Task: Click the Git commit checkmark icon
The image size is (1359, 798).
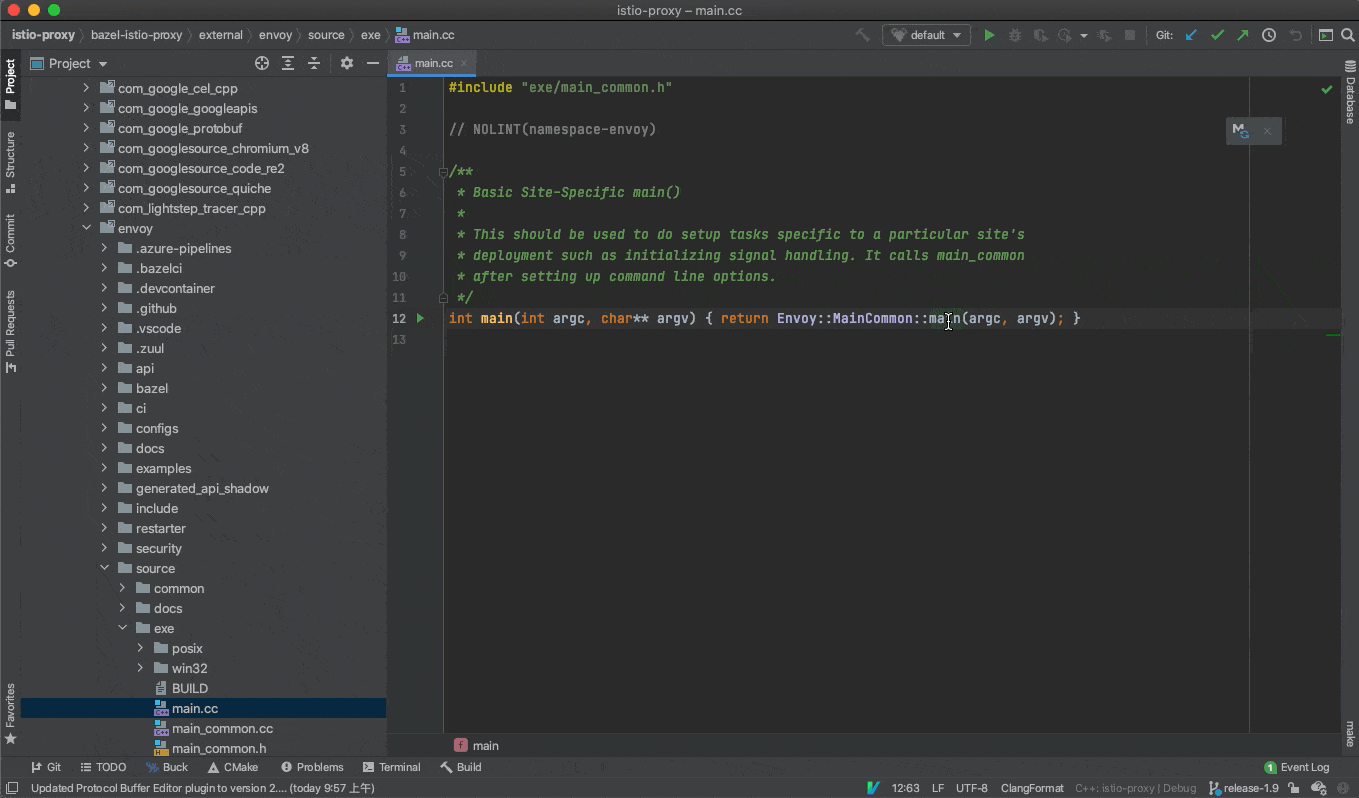Action: coord(1217,35)
